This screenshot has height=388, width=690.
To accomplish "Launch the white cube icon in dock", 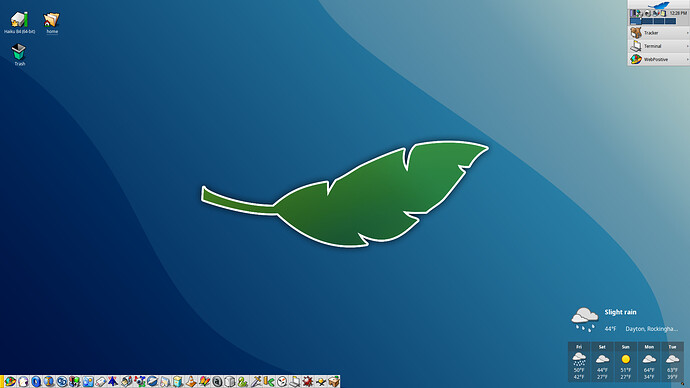I will tap(230, 381).
